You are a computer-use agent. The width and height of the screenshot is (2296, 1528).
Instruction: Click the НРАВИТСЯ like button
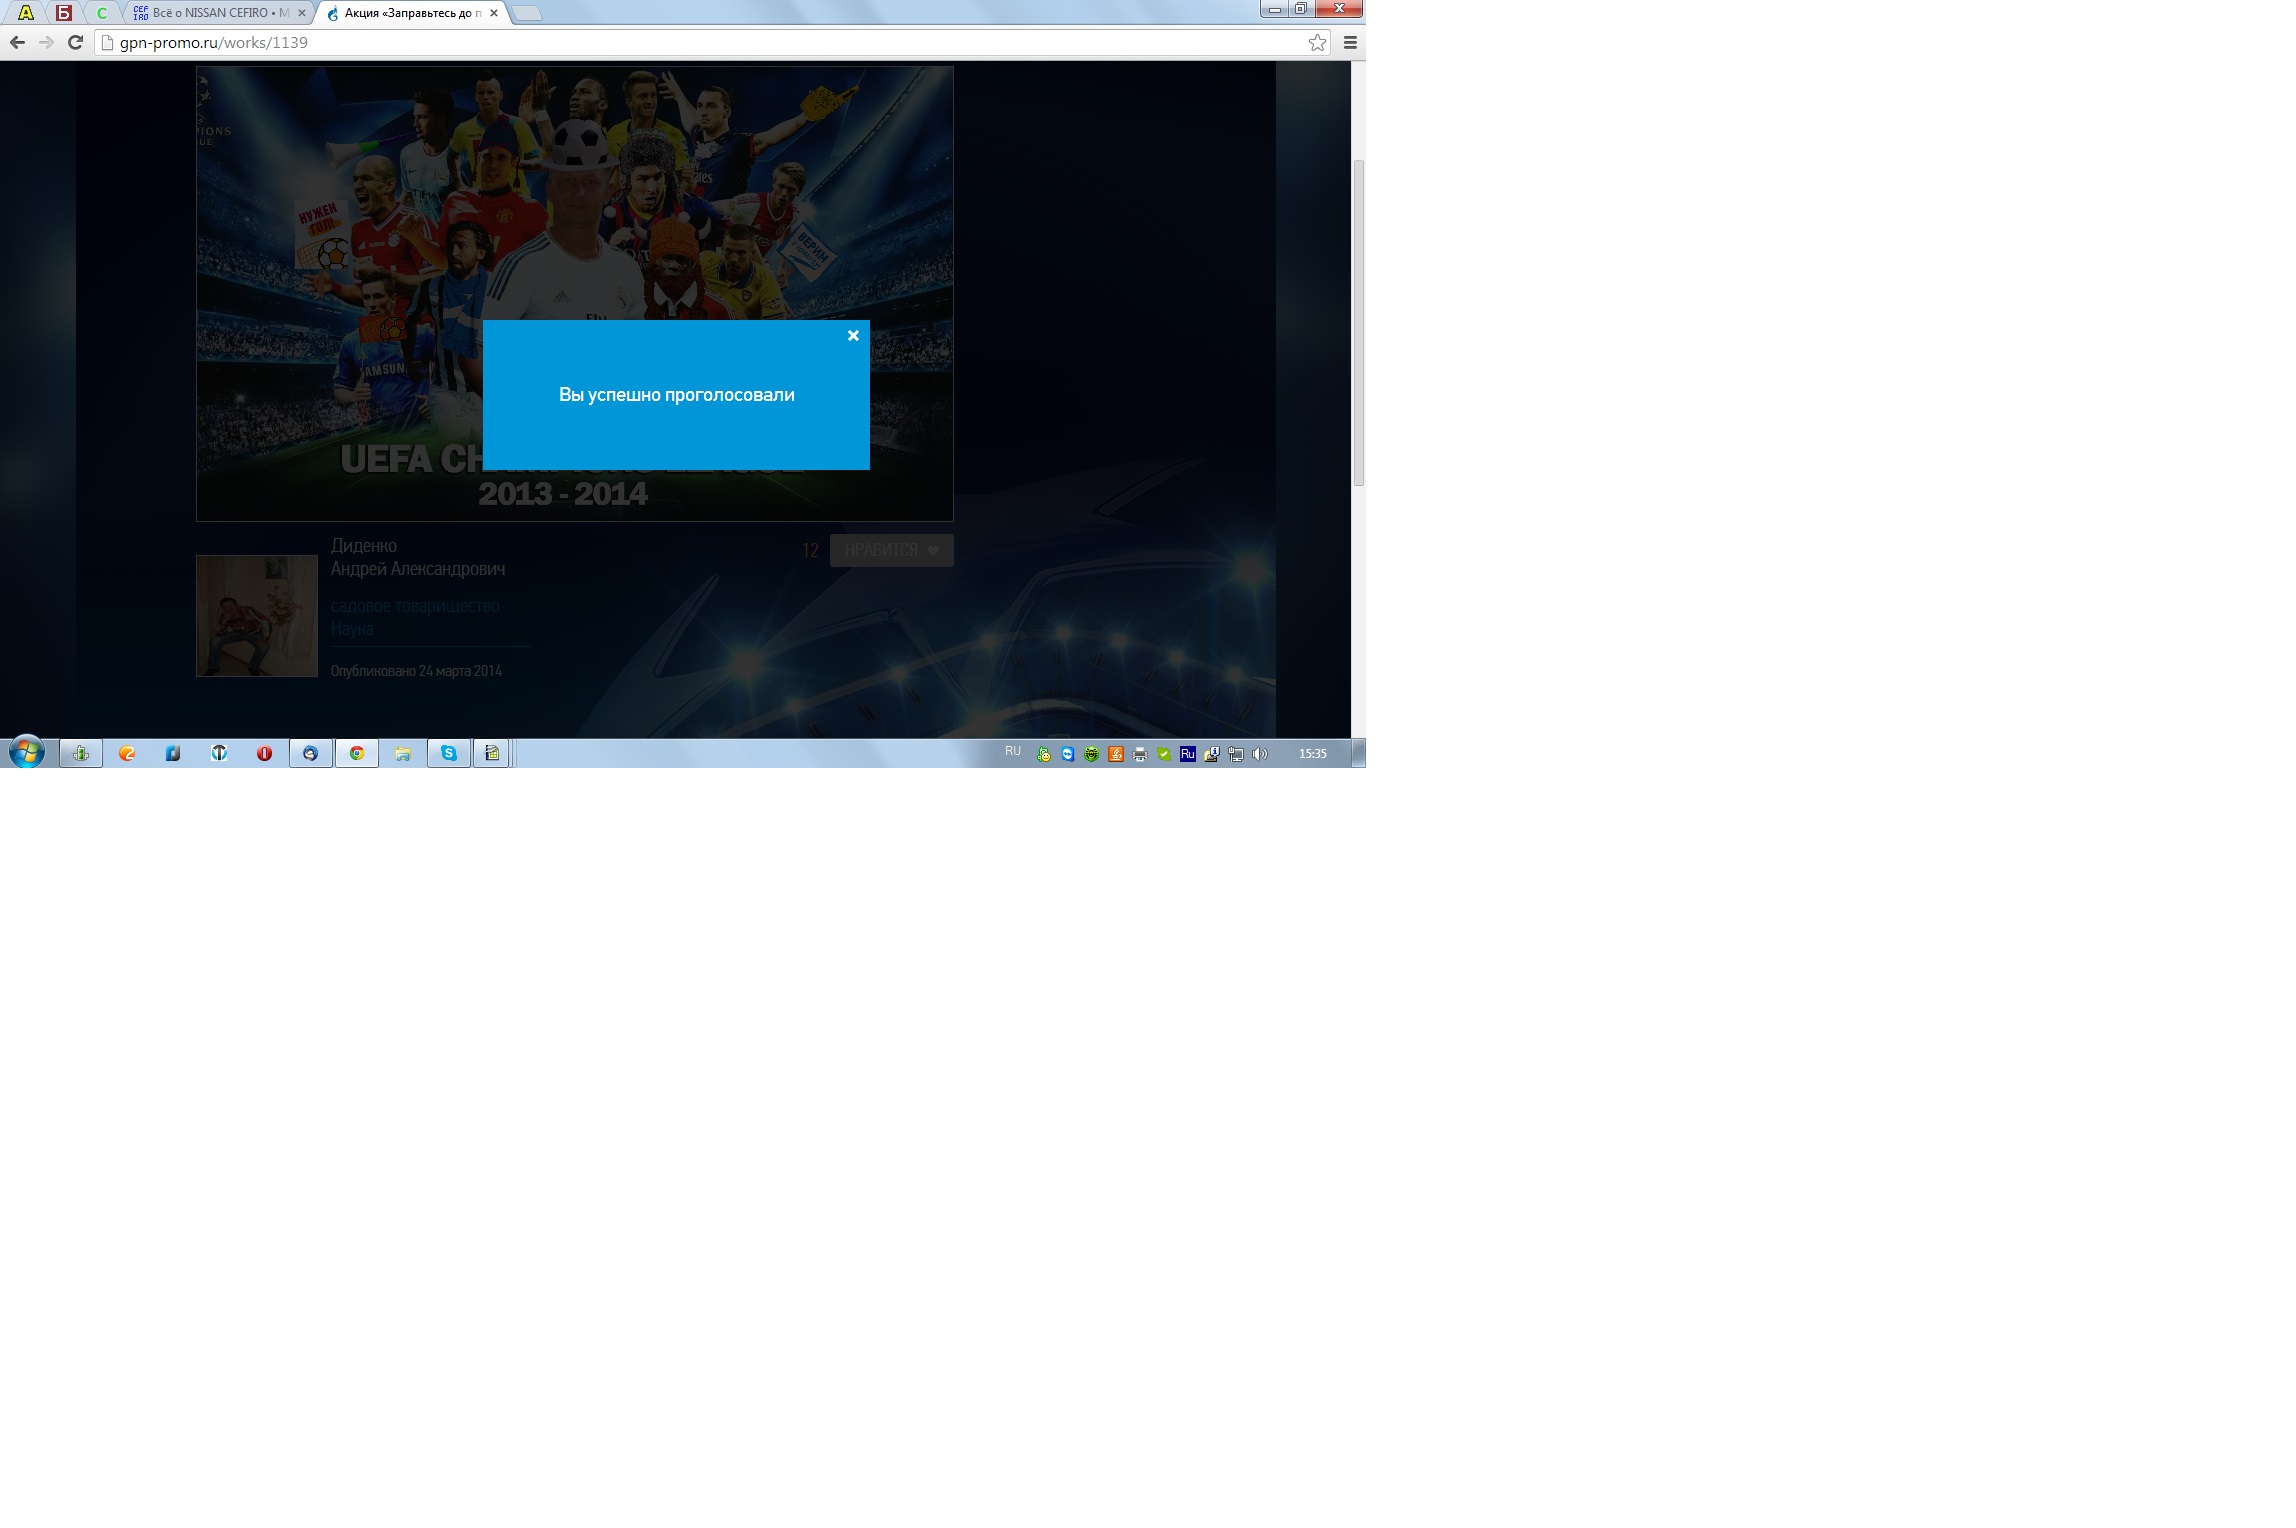[891, 550]
